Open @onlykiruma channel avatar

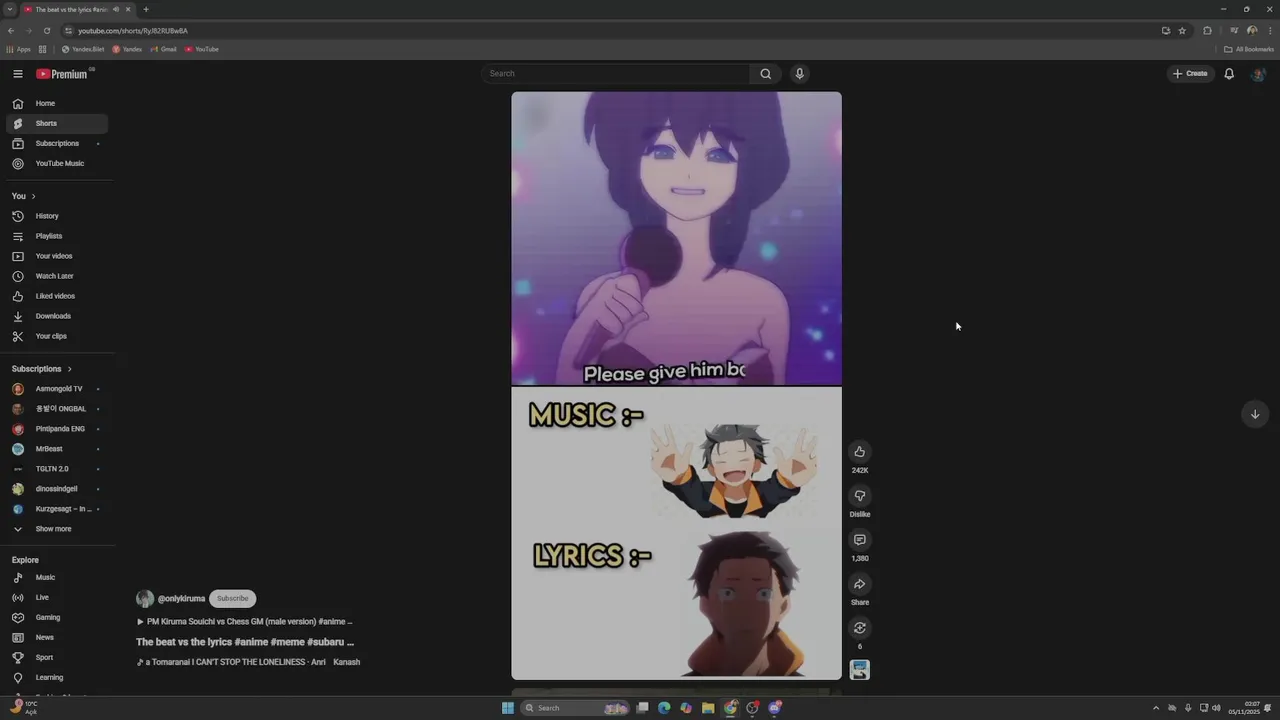pyautogui.click(x=145, y=599)
